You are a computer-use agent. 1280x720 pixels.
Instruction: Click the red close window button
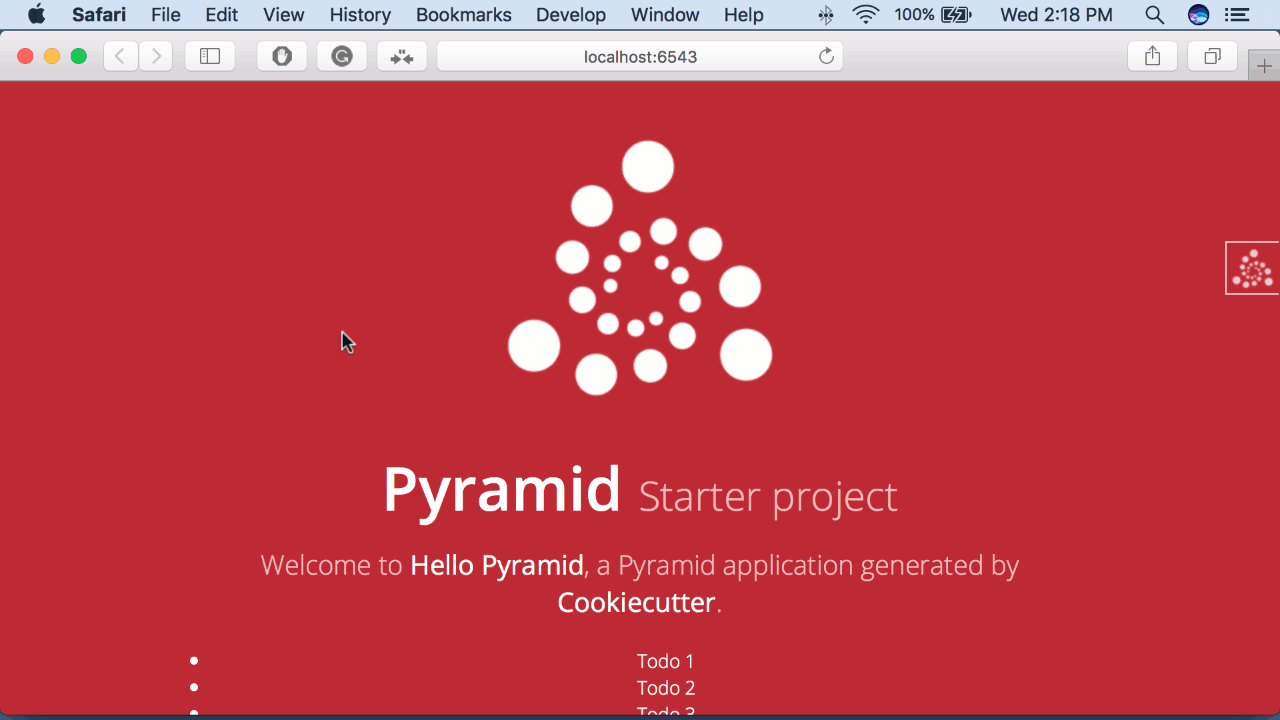[26, 57]
